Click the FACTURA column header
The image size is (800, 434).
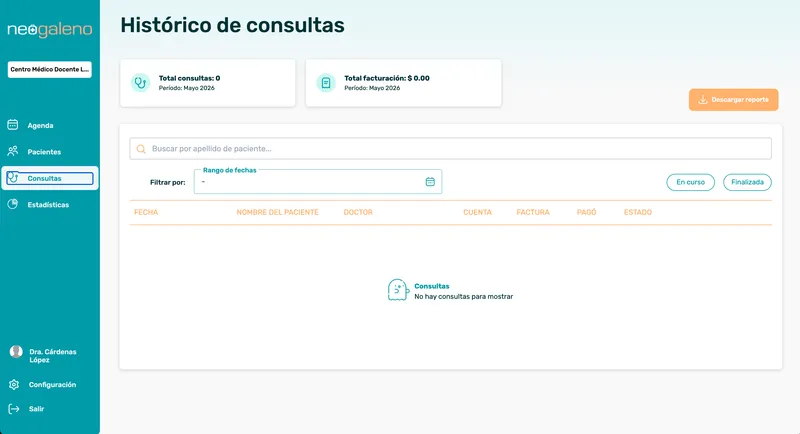533,212
